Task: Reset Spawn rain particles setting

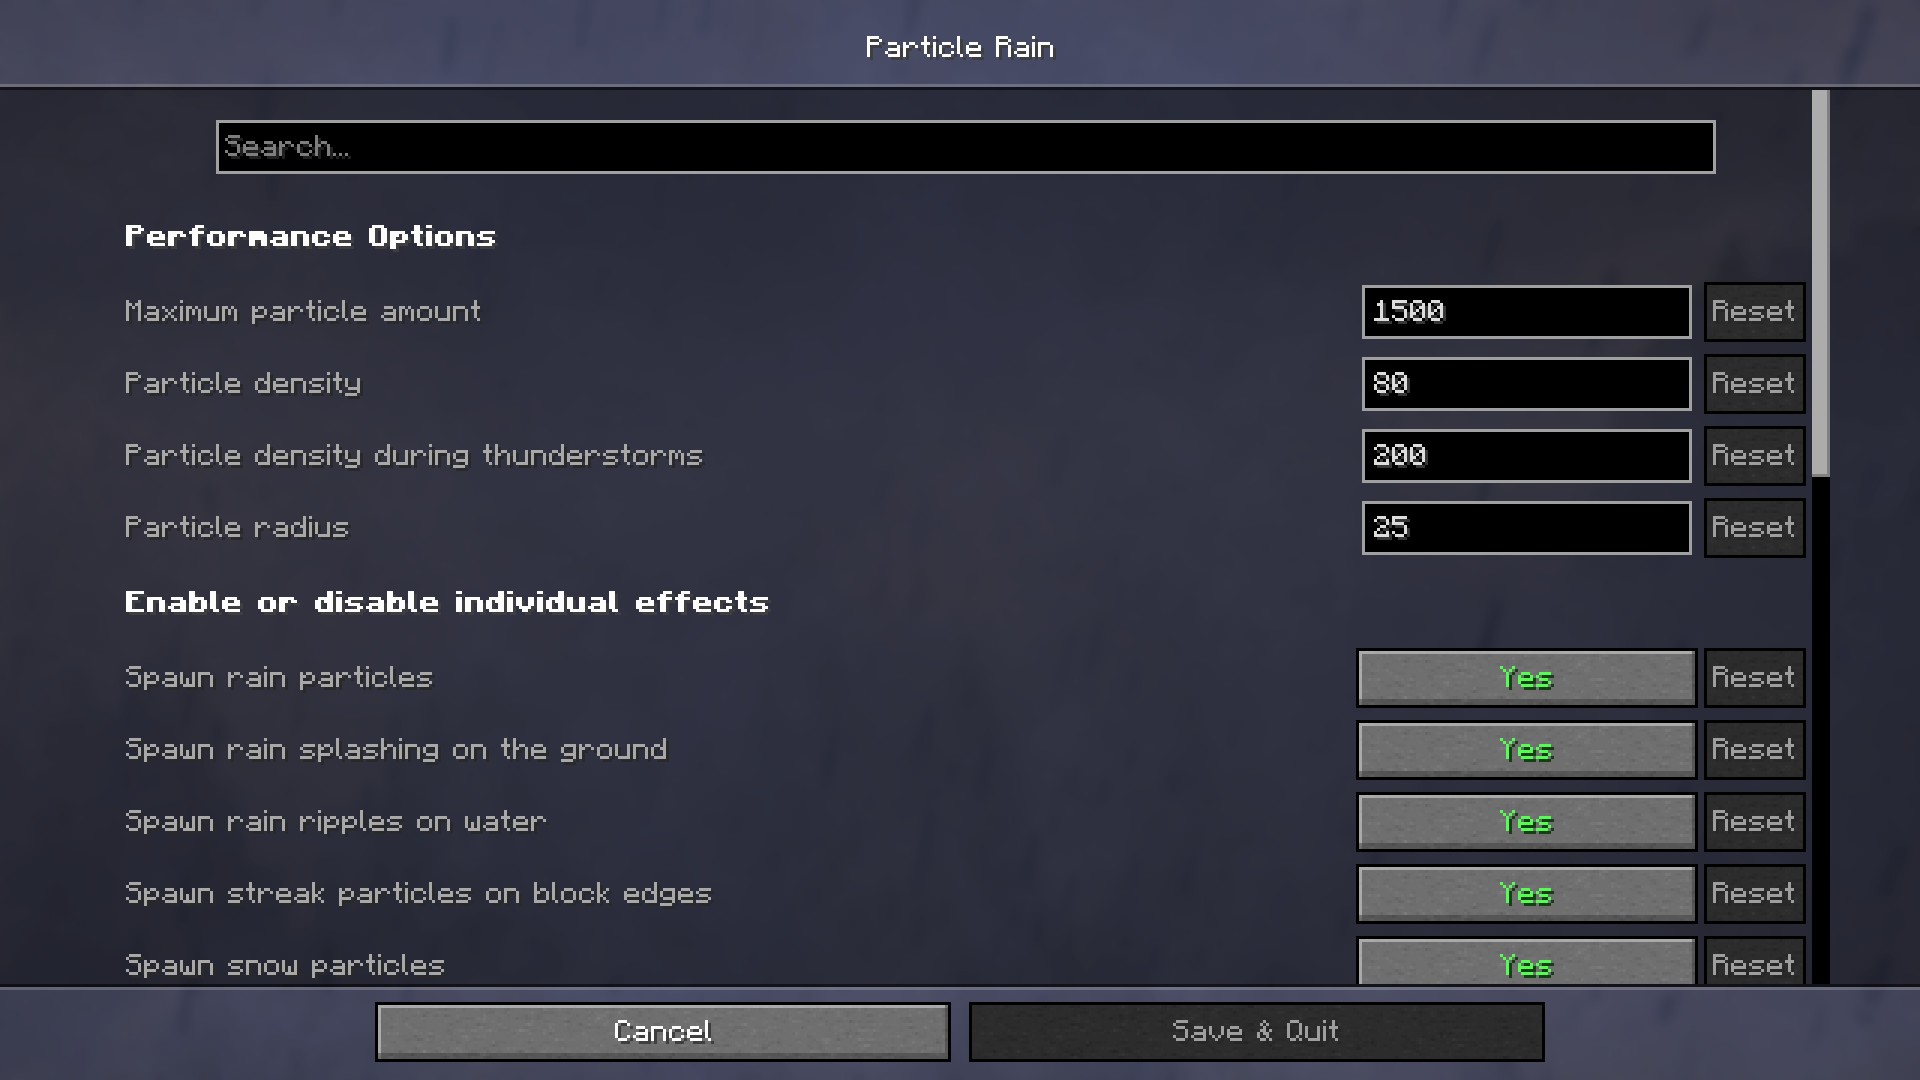Action: pos(1754,678)
